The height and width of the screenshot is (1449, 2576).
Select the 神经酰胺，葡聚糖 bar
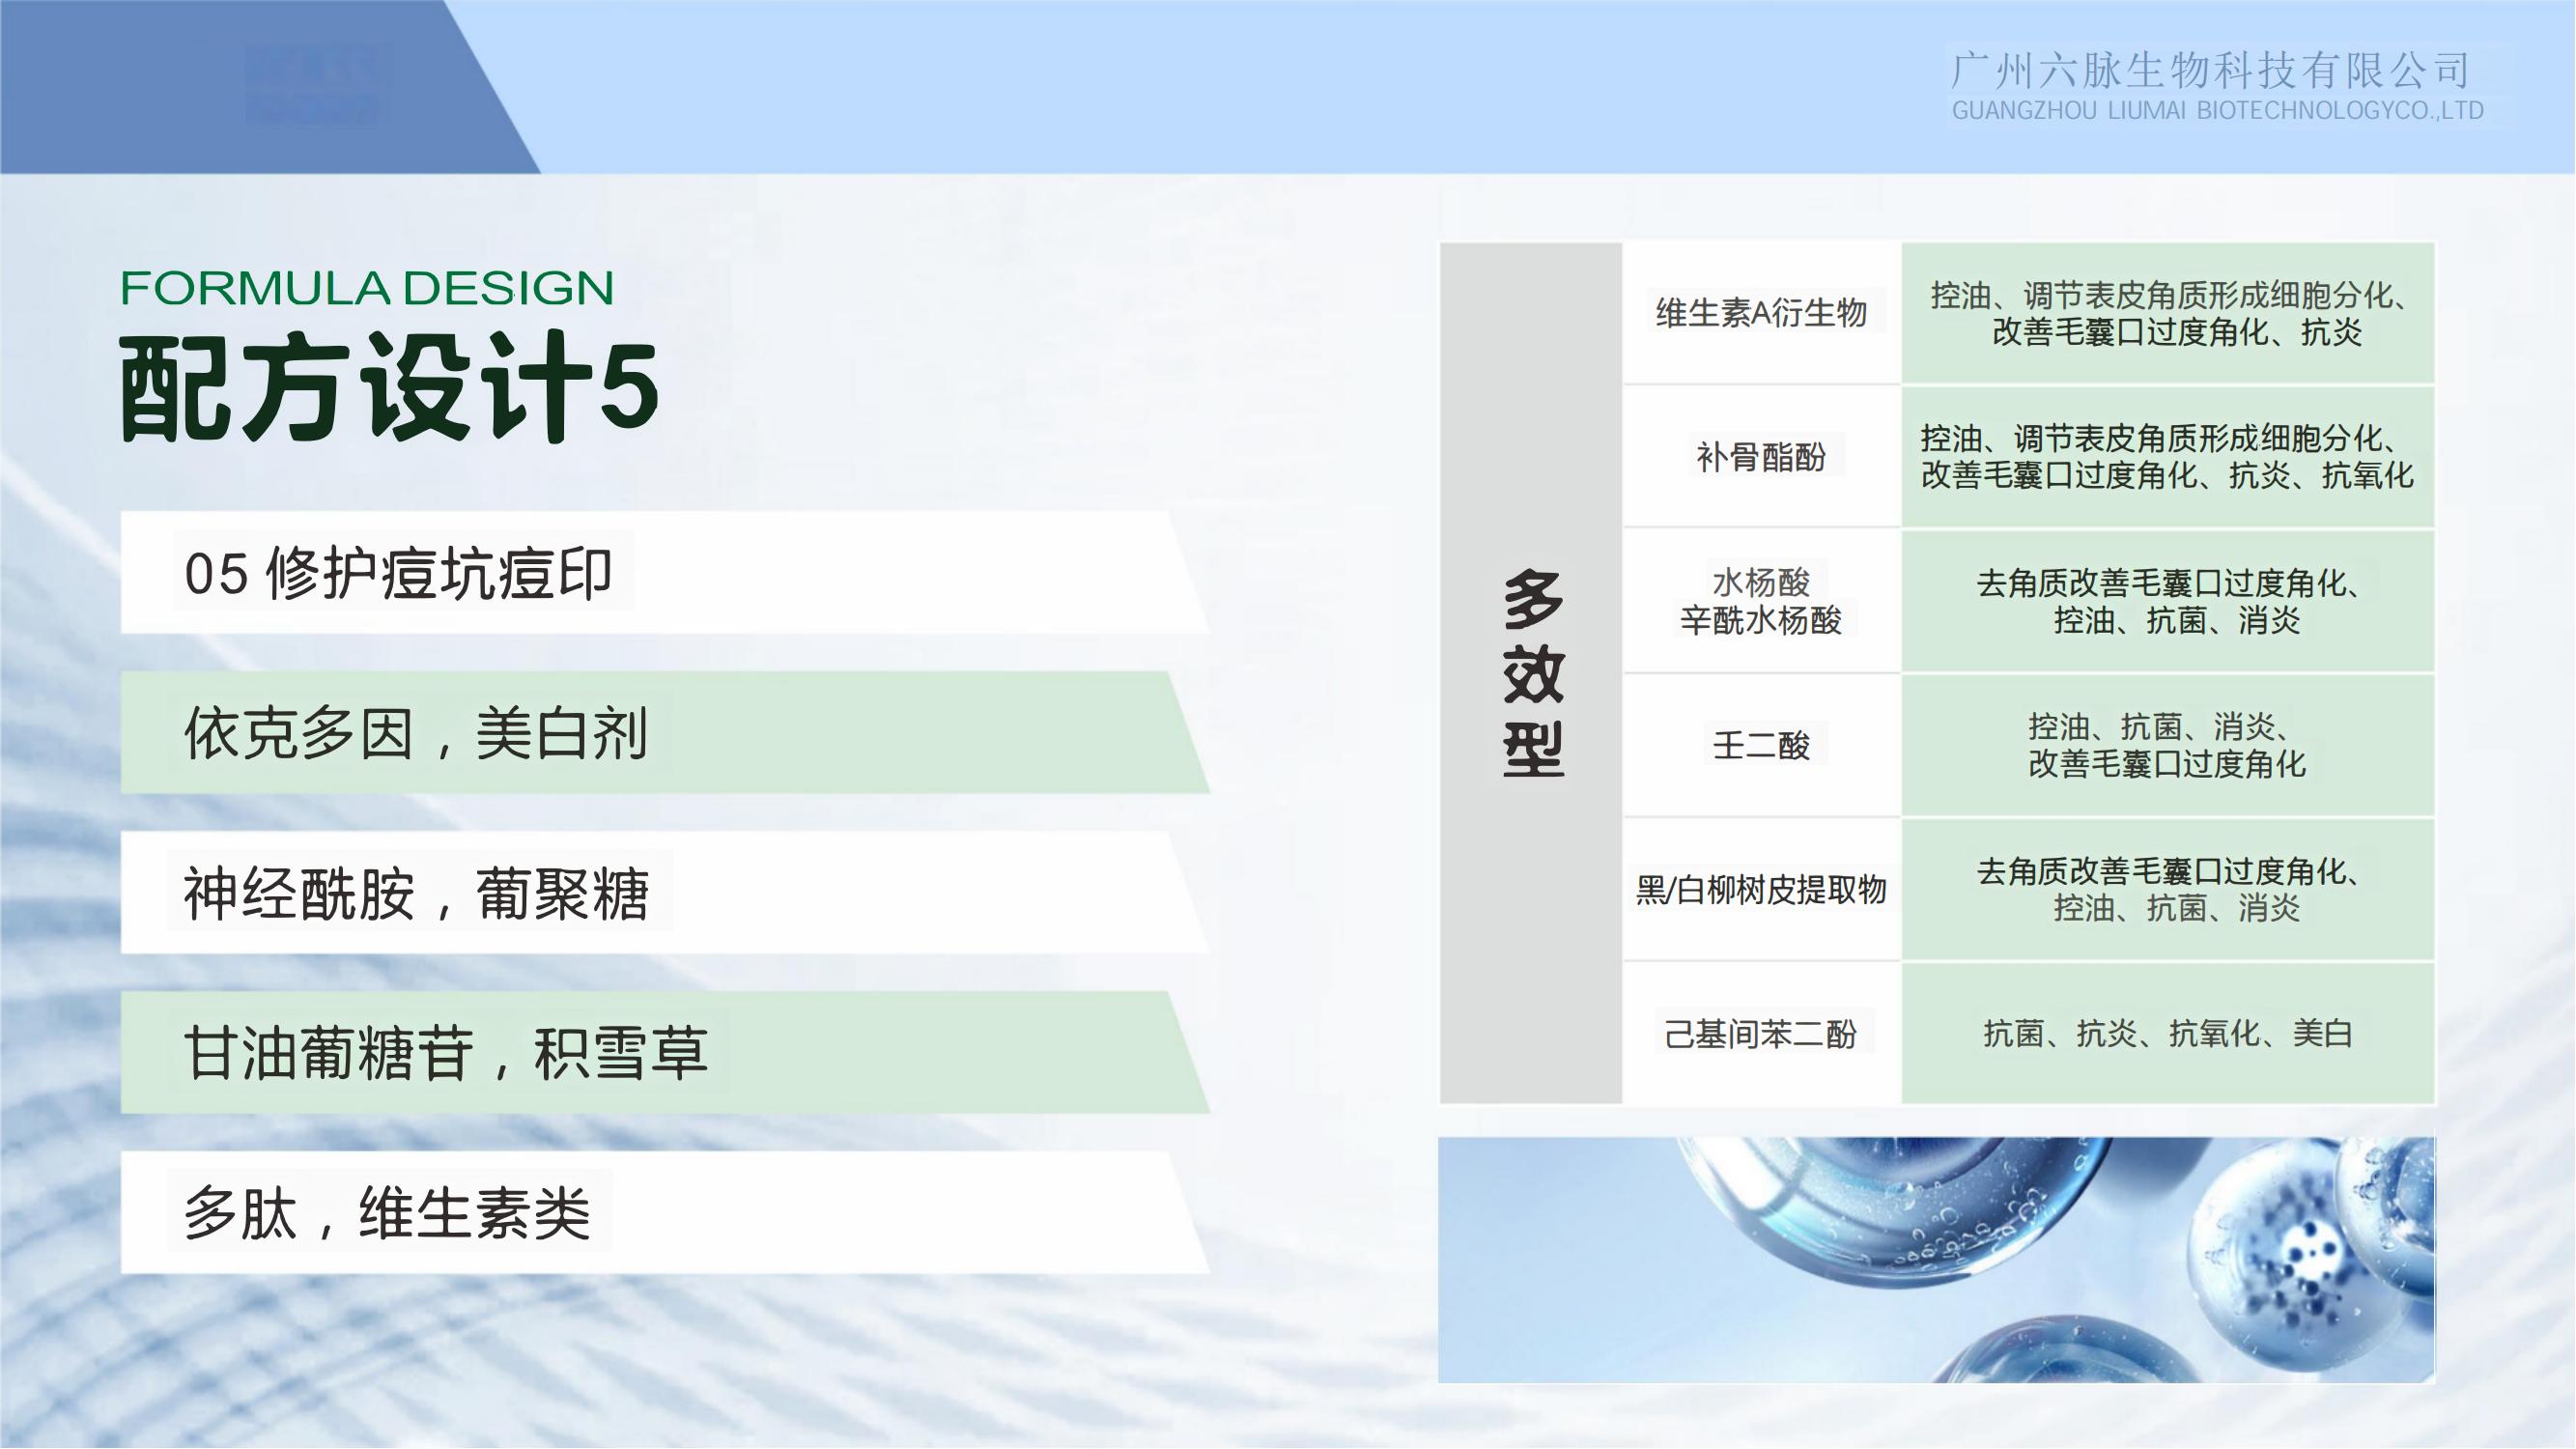(x=665, y=893)
